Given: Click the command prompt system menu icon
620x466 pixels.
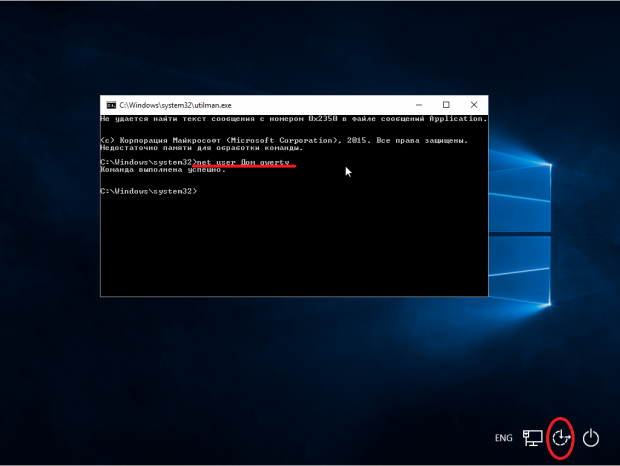Looking at the screenshot, I should pos(111,105).
